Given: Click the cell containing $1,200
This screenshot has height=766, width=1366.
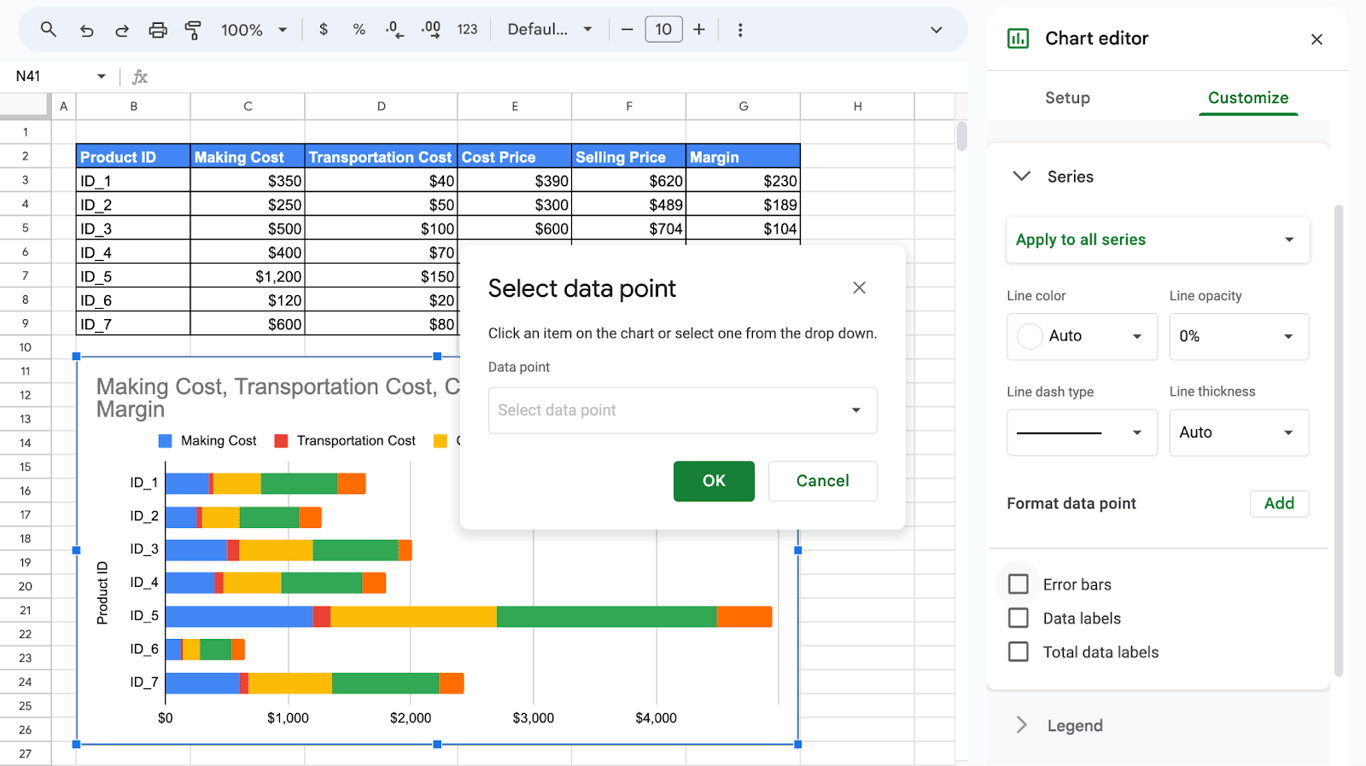Looking at the screenshot, I should 247,276.
